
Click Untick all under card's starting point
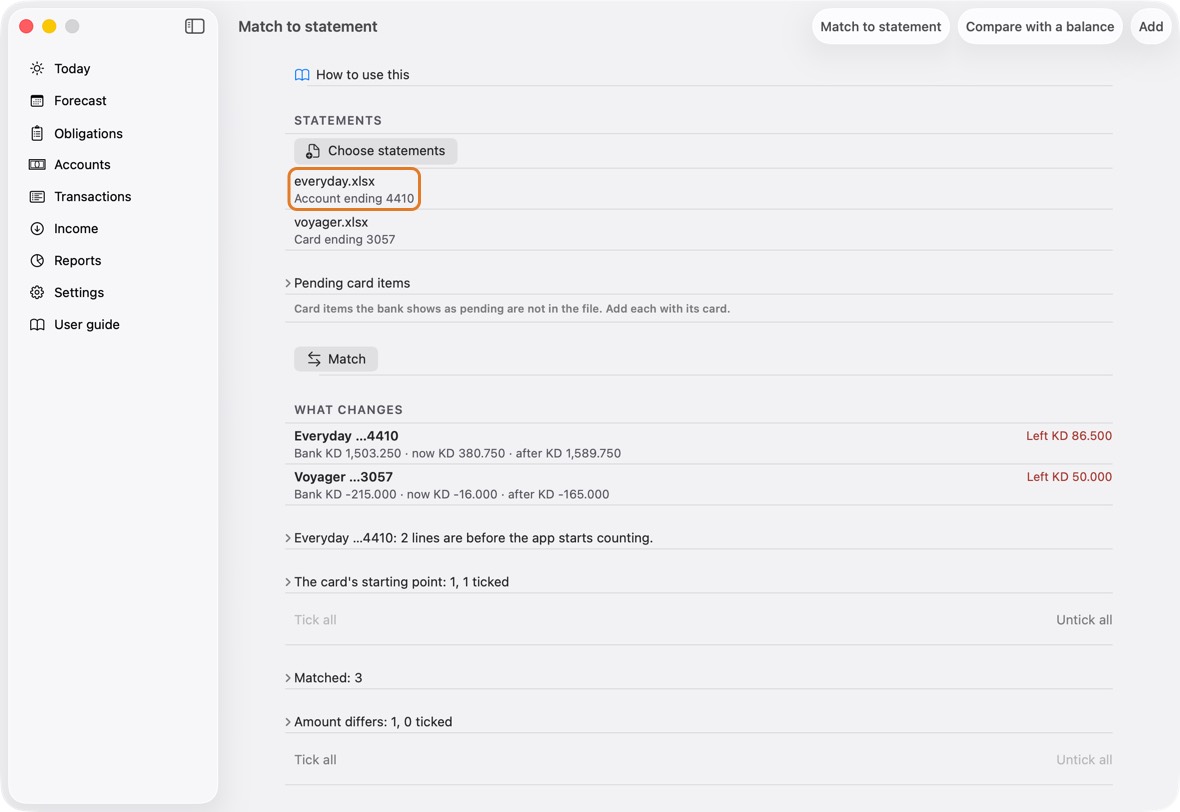click(1084, 620)
